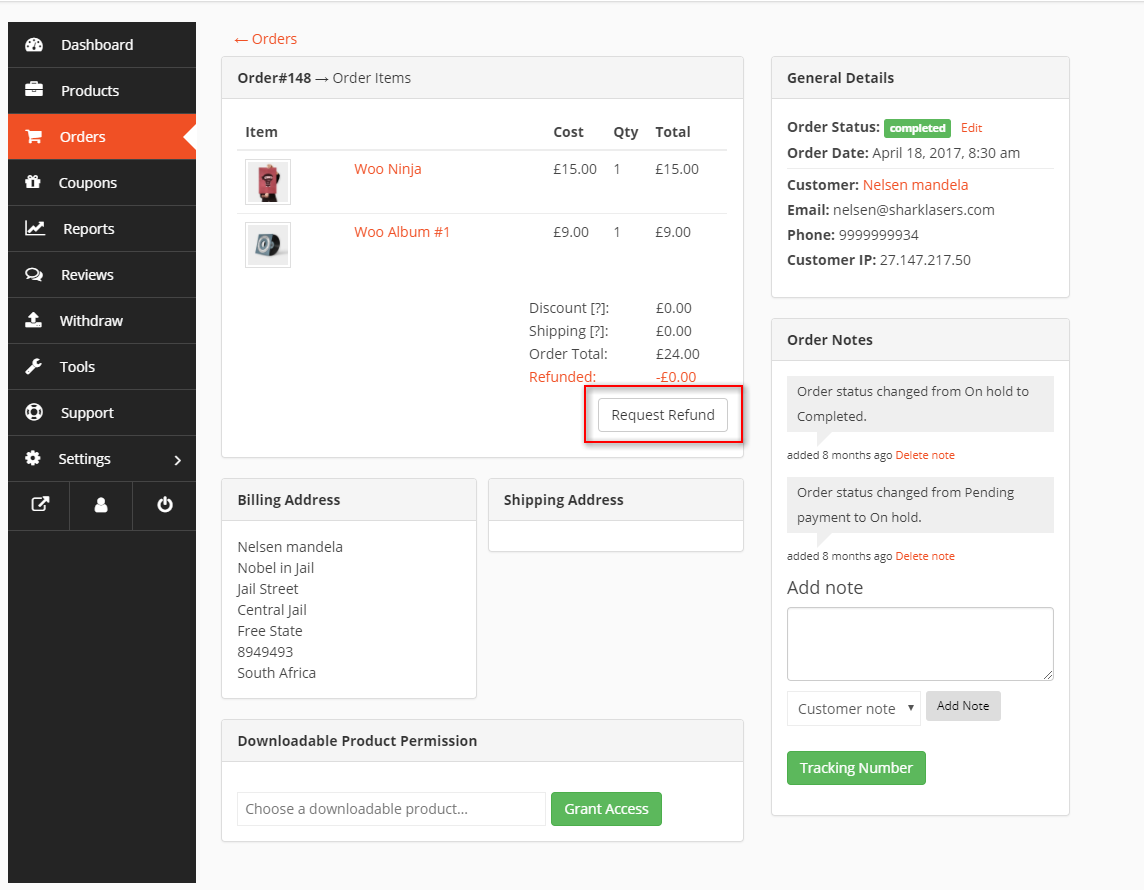Click the email nelsen@sharklasers.com
This screenshot has height=890, width=1144.
[x=913, y=210]
